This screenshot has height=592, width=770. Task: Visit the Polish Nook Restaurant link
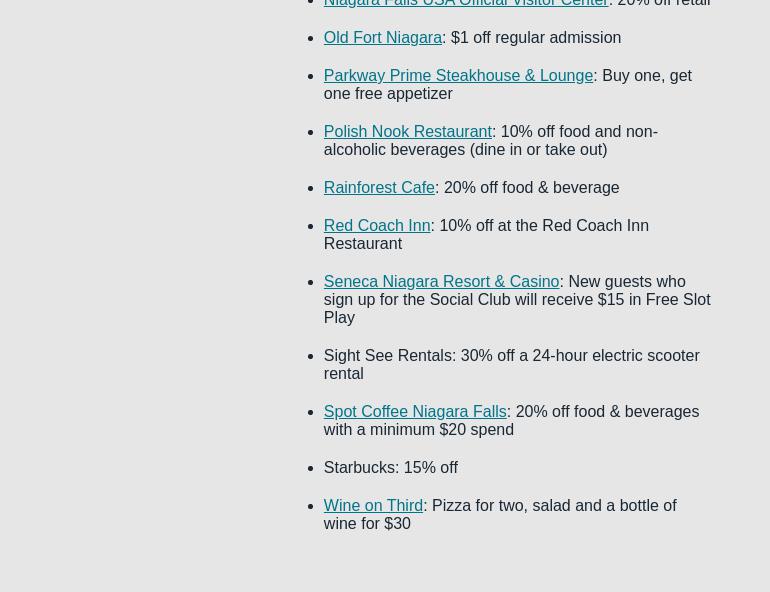point(407,132)
